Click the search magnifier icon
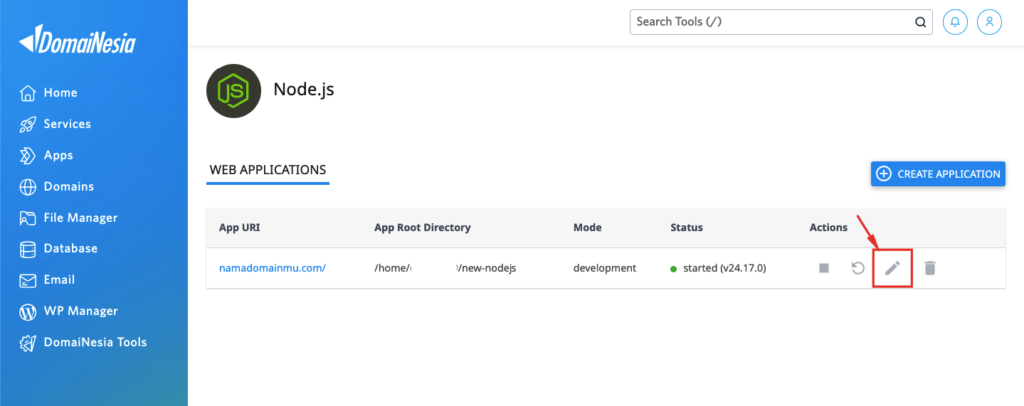This screenshot has height=406, width=1024. pyautogui.click(x=920, y=22)
